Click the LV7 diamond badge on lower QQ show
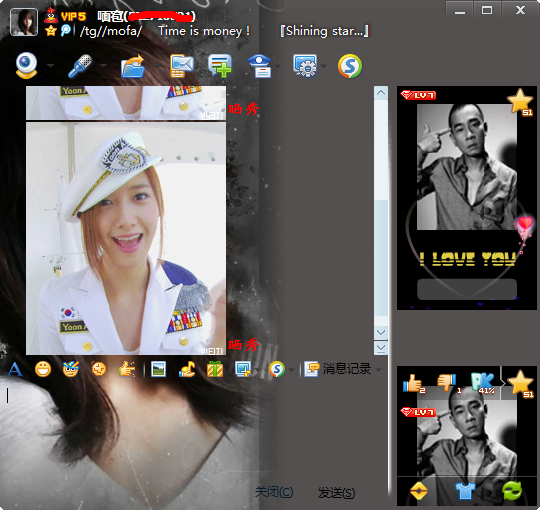This screenshot has height=510, width=540. 418,412
